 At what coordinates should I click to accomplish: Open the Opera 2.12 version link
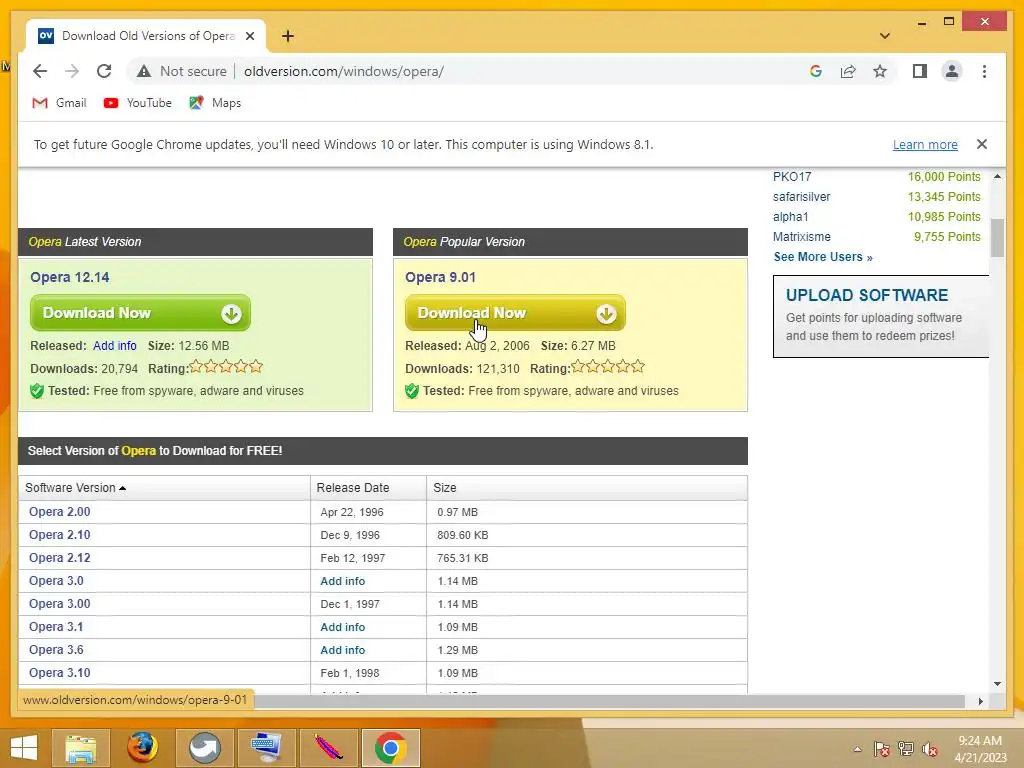59,558
